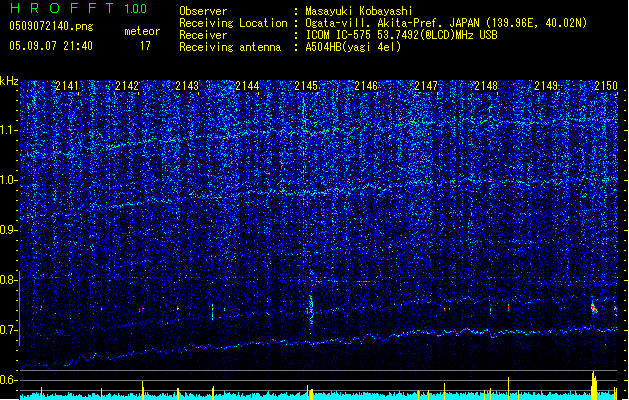The height and width of the screenshot is (400, 629).
Task: Click the 2143 time marker
Action: pyautogui.click(x=187, y=87)
